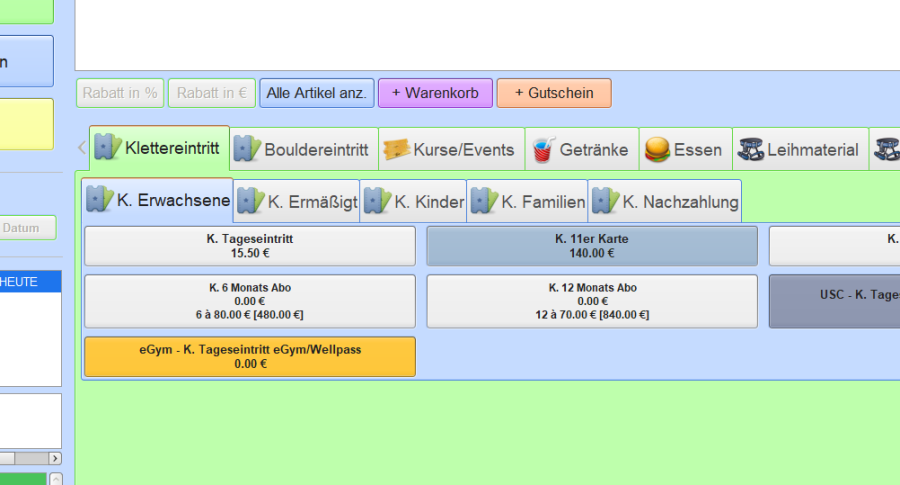The image size is (900, 485).
Task: Click the + Gutschein button
Action: click(554, 93)
